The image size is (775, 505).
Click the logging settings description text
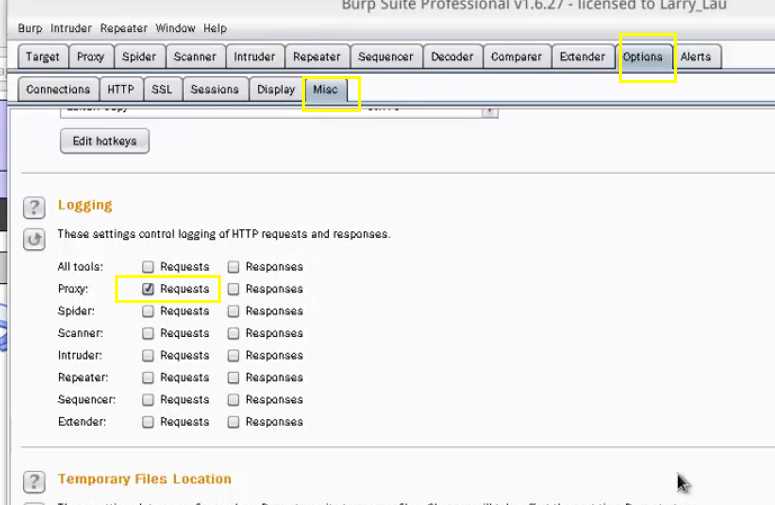(x=224, y=234)
